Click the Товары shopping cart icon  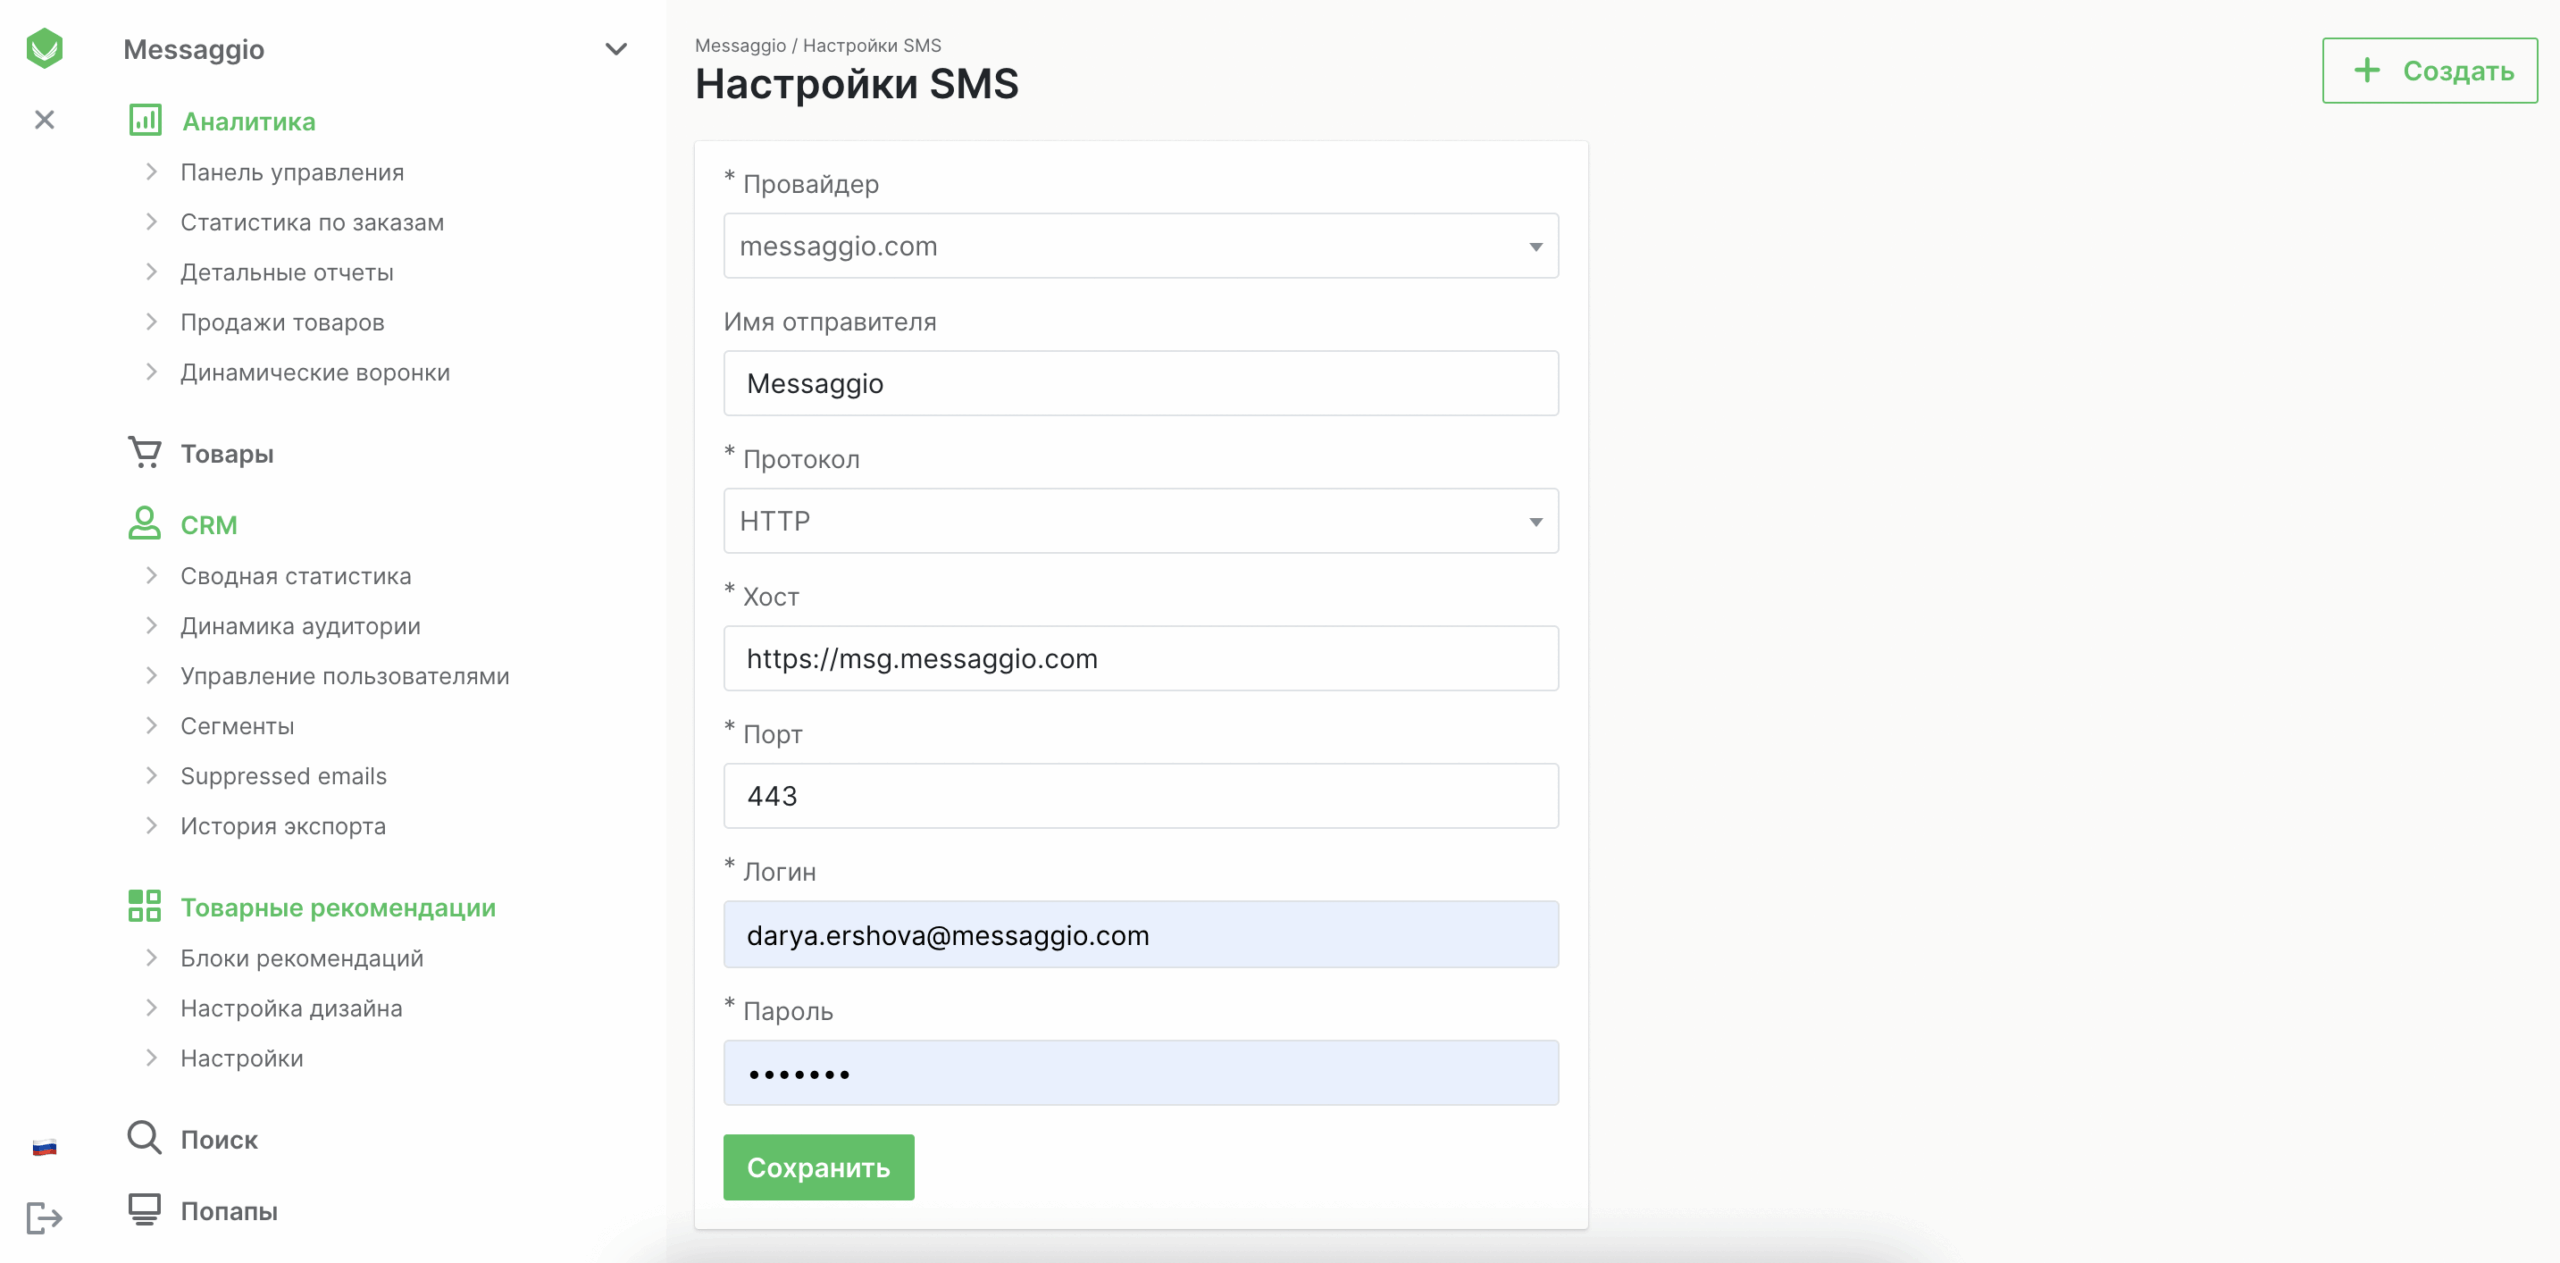(145, 453)
